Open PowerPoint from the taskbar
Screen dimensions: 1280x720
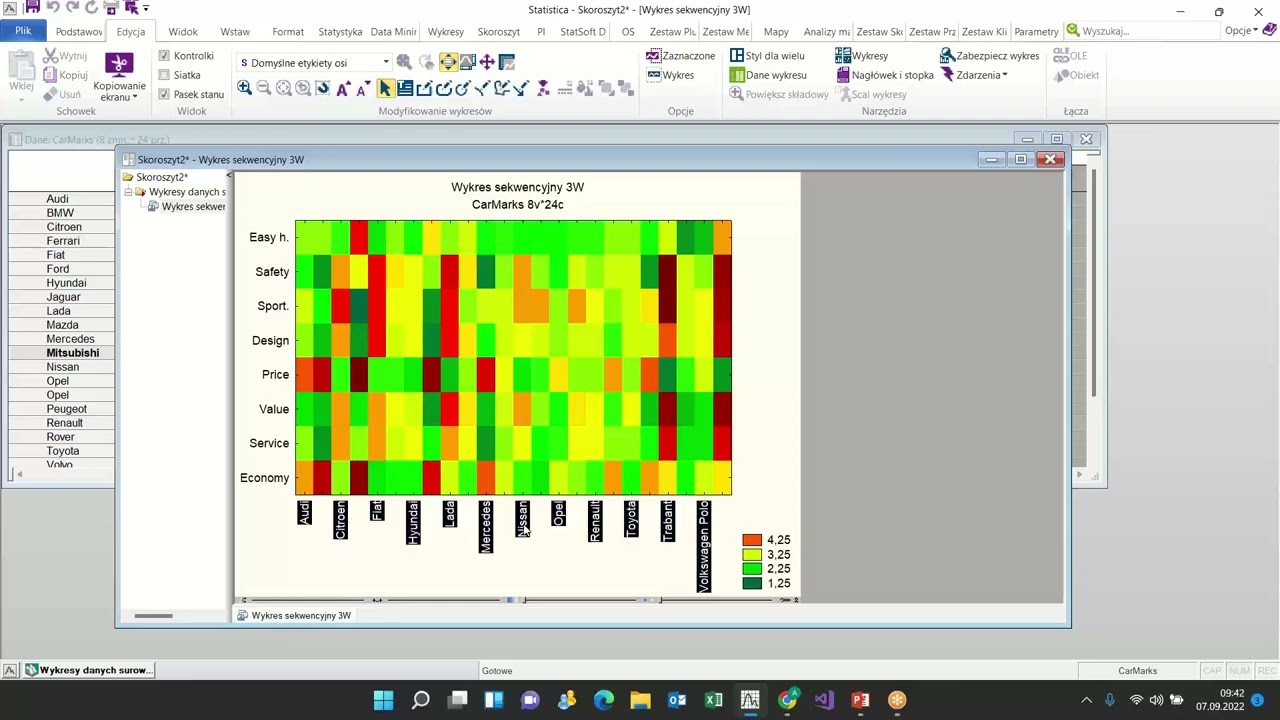pyautogui.click(x=860, y=700)
